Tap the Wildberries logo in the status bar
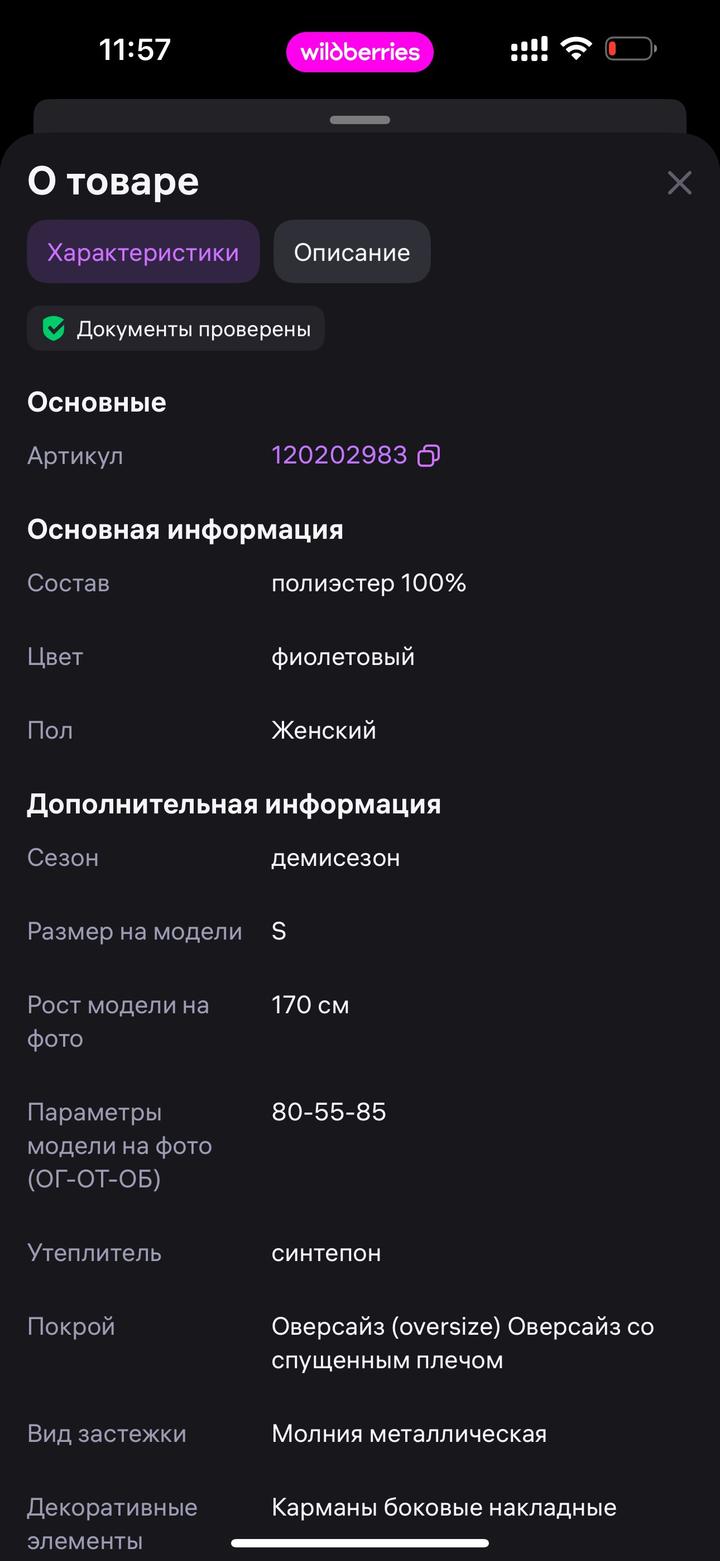Viewport: 720px width, 1561px height. [359, 52]
